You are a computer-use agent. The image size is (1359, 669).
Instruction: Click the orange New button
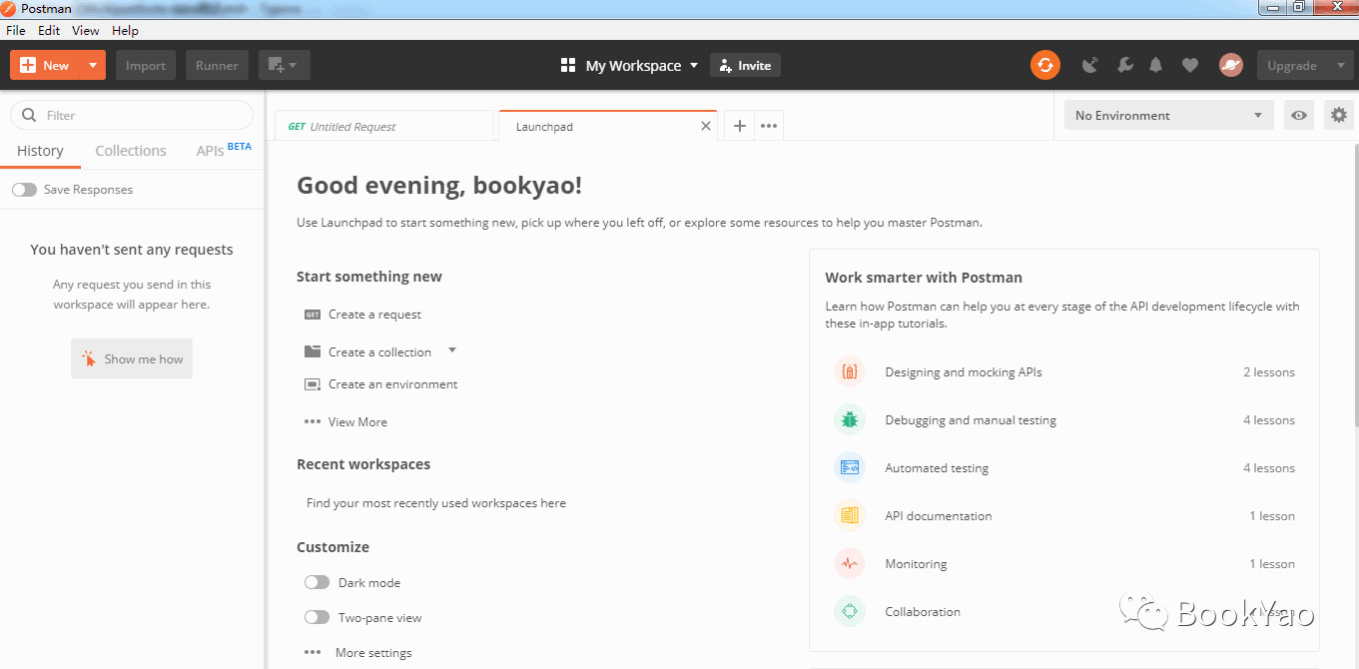click(45, 65)
